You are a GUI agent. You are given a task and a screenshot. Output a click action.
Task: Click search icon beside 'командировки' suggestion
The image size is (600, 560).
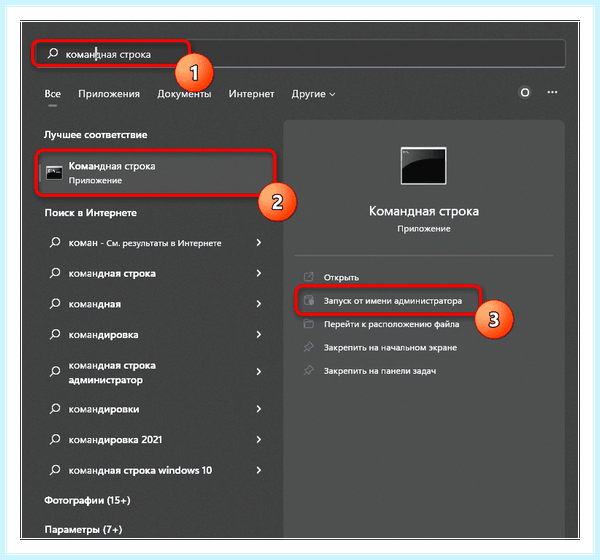(55, 408)
